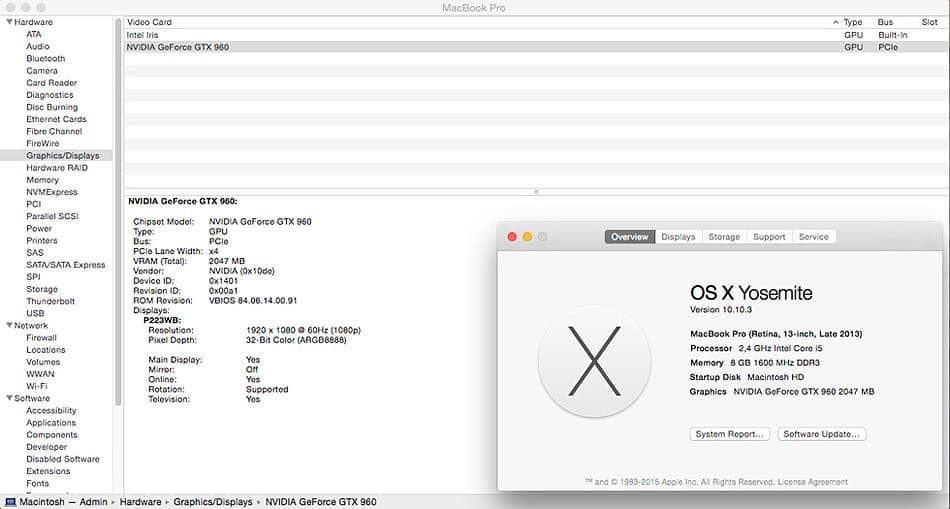Select Memory in the sidebar

pos(42,179)
